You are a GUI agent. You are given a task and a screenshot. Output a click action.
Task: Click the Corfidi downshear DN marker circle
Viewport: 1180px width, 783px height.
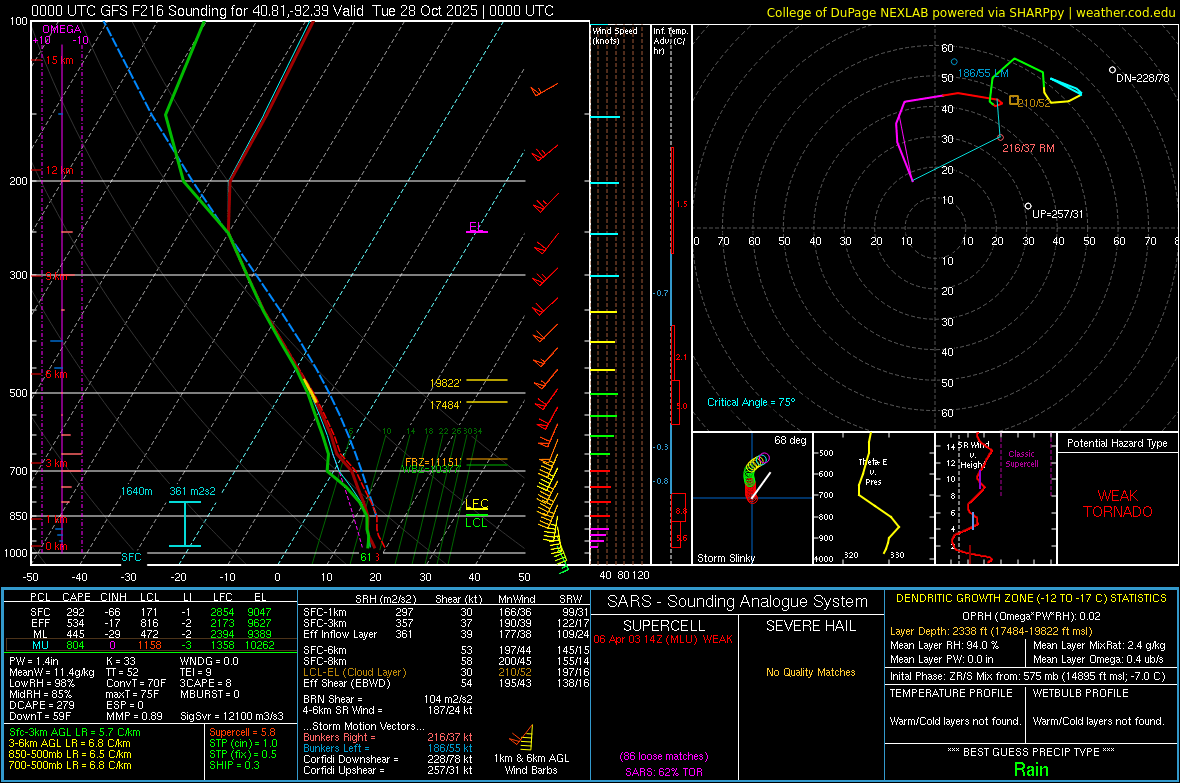[x=1112, y=70]
